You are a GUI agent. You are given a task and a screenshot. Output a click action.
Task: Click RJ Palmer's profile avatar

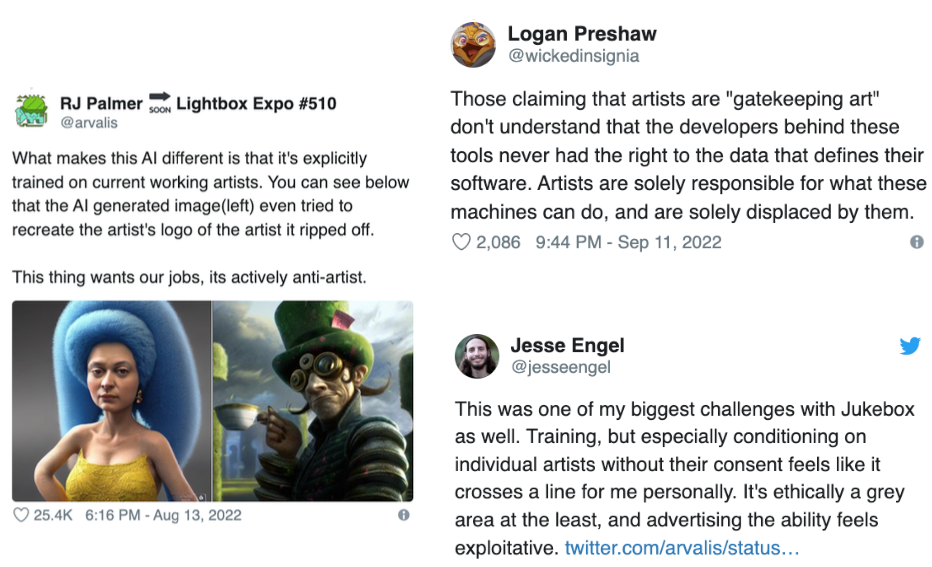[33, 110]
